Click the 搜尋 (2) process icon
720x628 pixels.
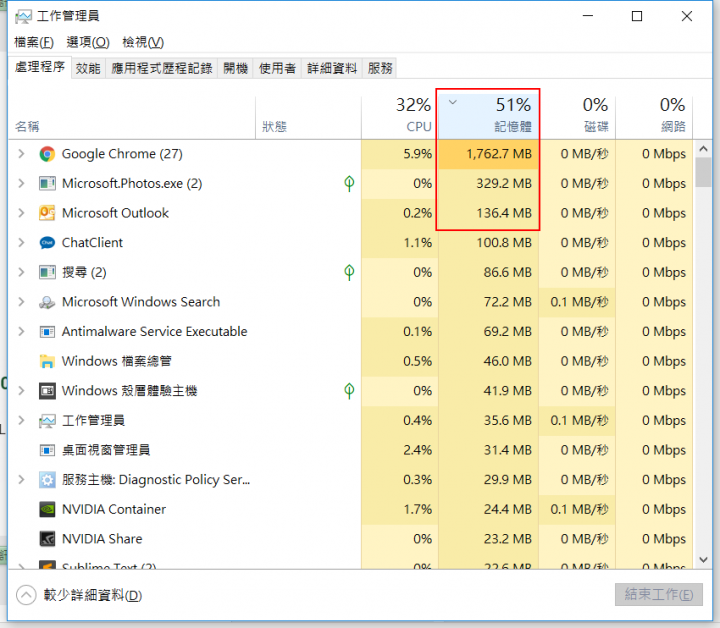tap(47, 272)
